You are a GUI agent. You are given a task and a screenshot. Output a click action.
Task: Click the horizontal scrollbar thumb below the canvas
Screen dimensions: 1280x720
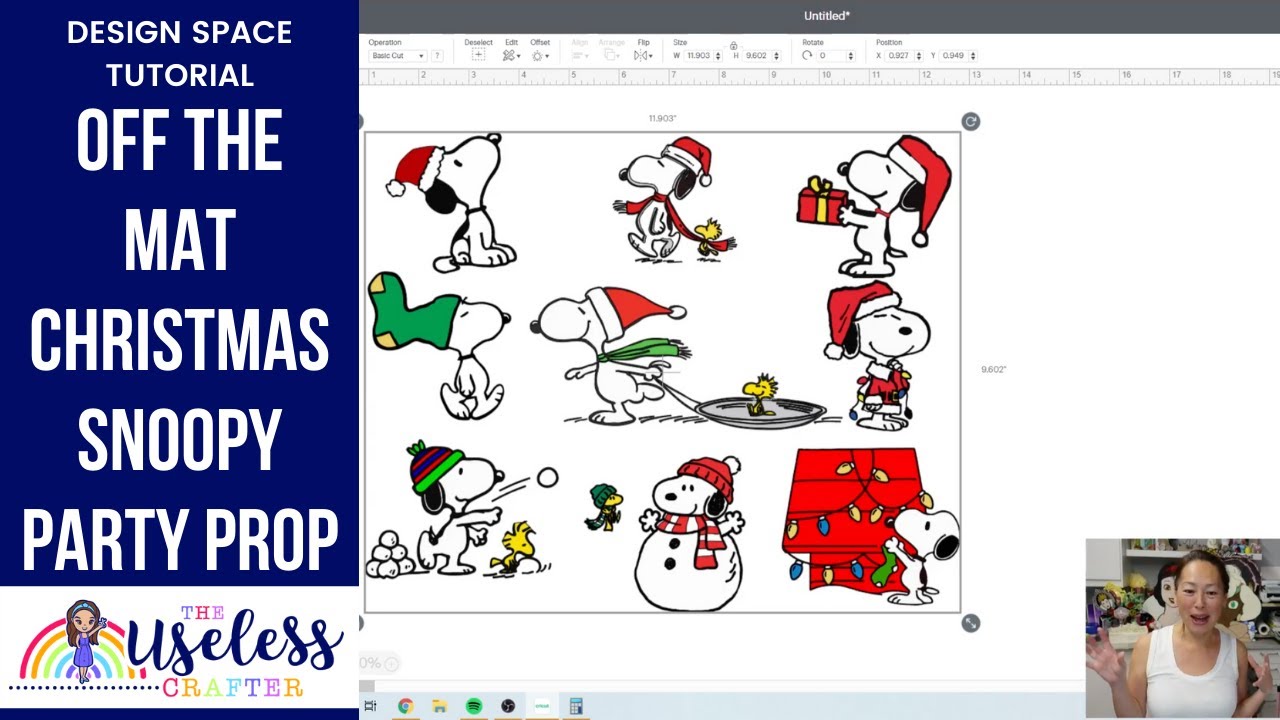pyautogui.click(x=366, y=686)
